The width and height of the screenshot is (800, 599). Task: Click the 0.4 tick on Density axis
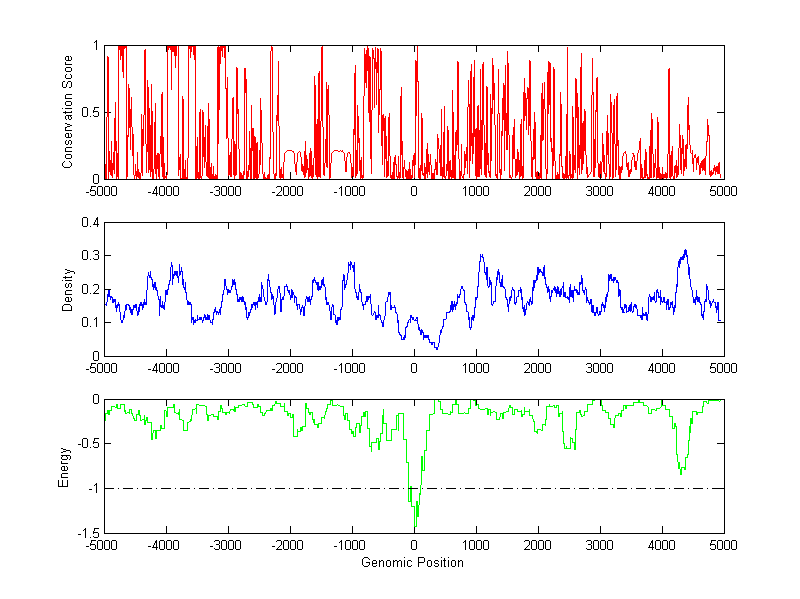tap(90, 223)
